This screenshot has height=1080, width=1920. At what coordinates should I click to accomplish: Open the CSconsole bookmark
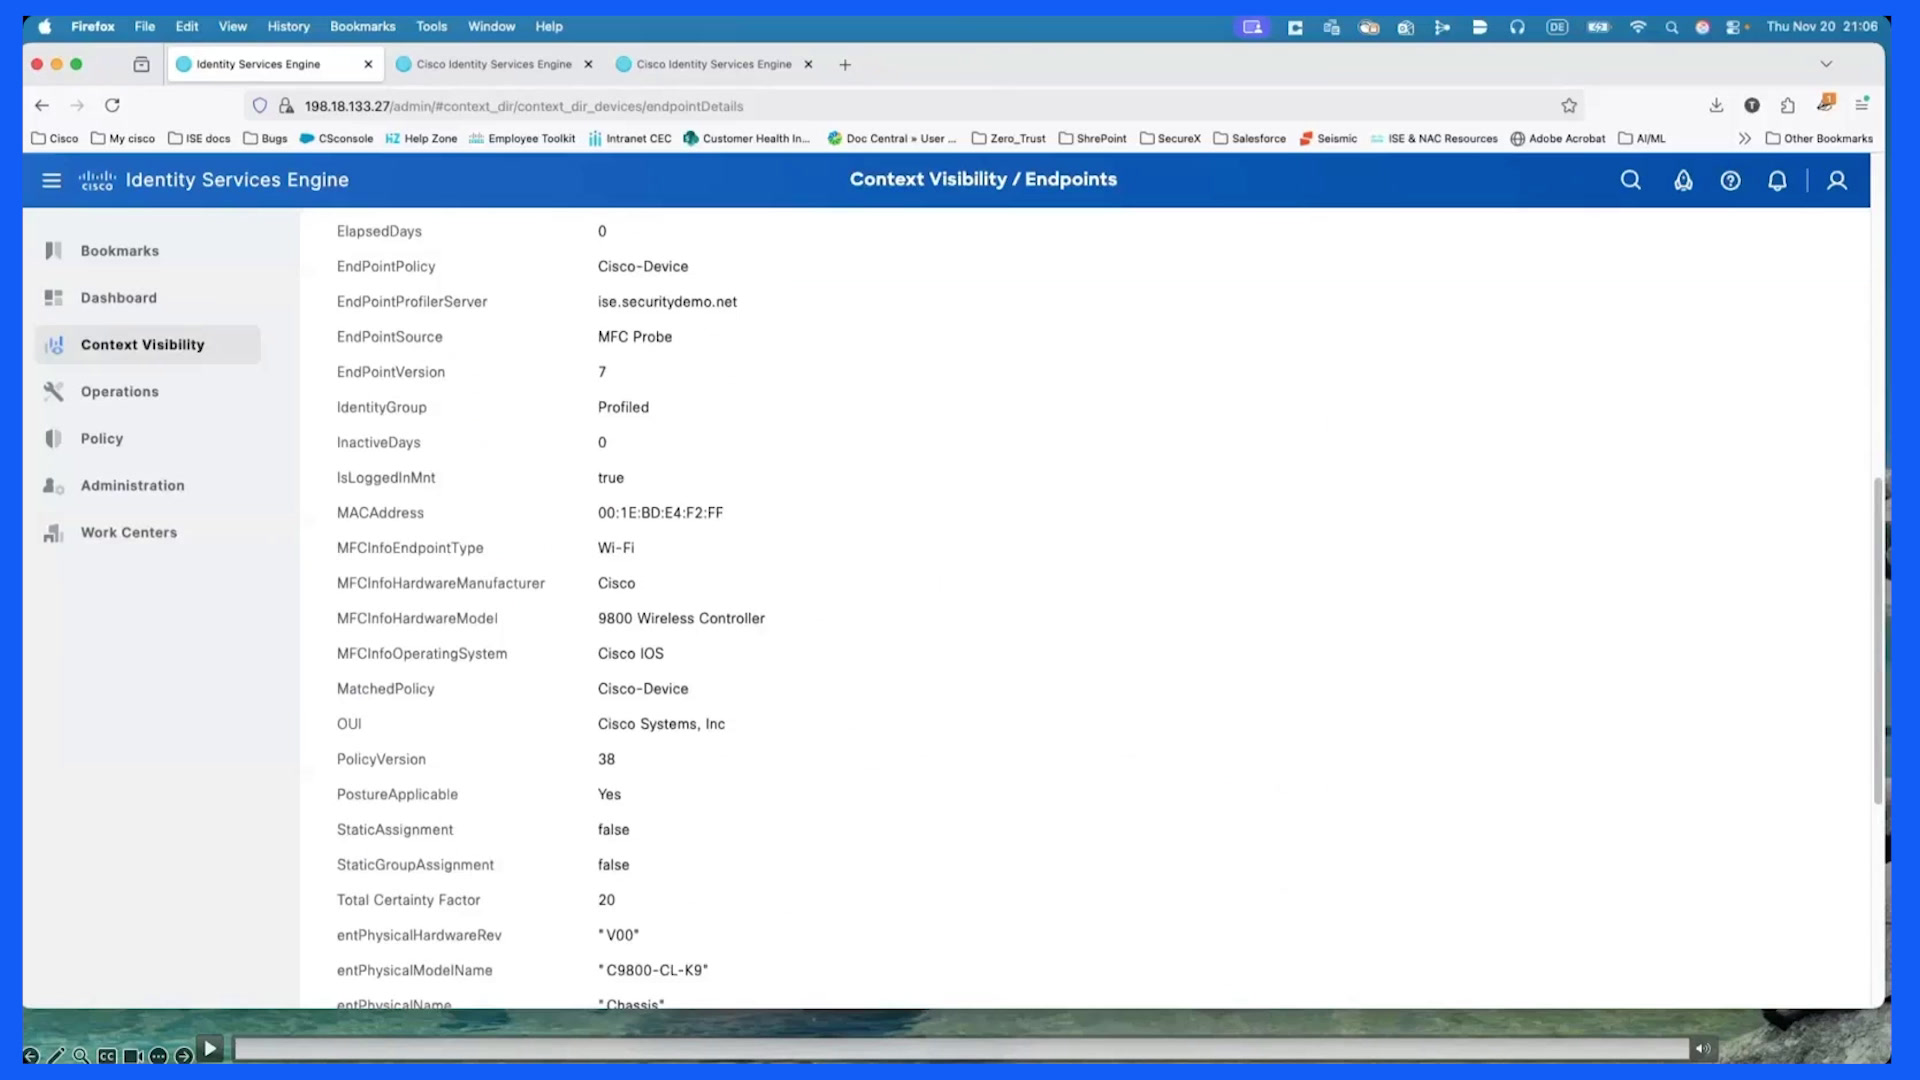click(x=336, y=139)
